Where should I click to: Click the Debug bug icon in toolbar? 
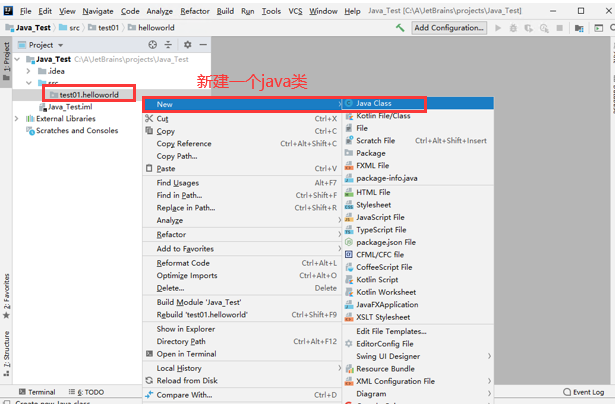(x=513, y=28)
